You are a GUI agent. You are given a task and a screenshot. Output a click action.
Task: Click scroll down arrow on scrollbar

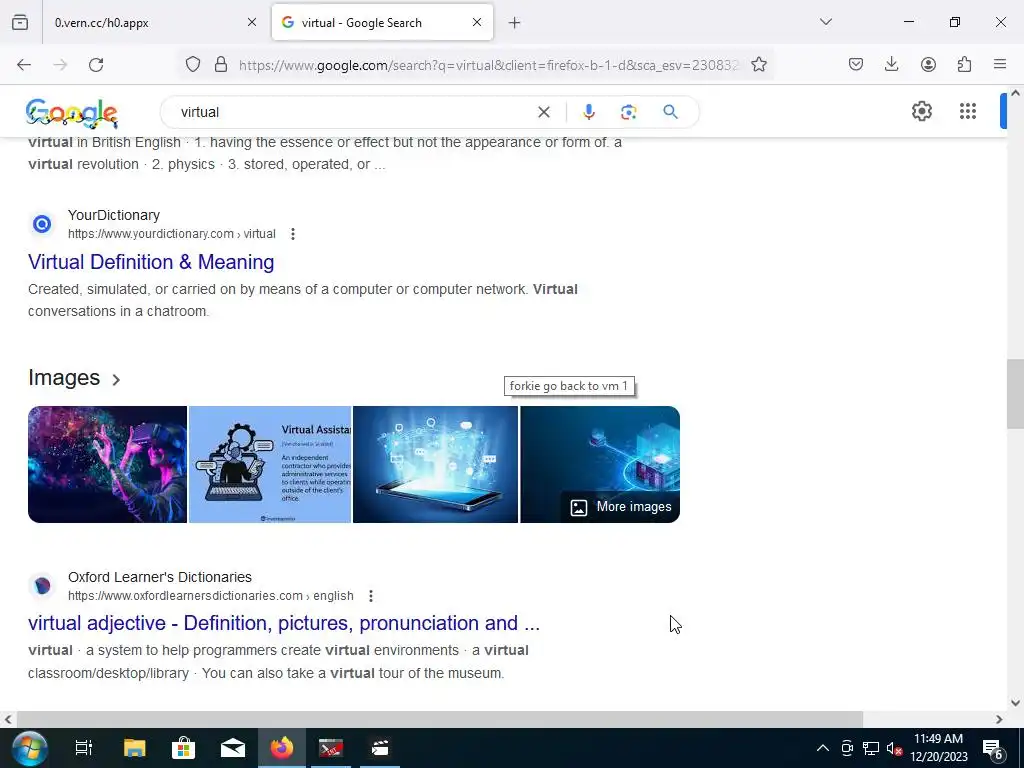point(1015,703)
